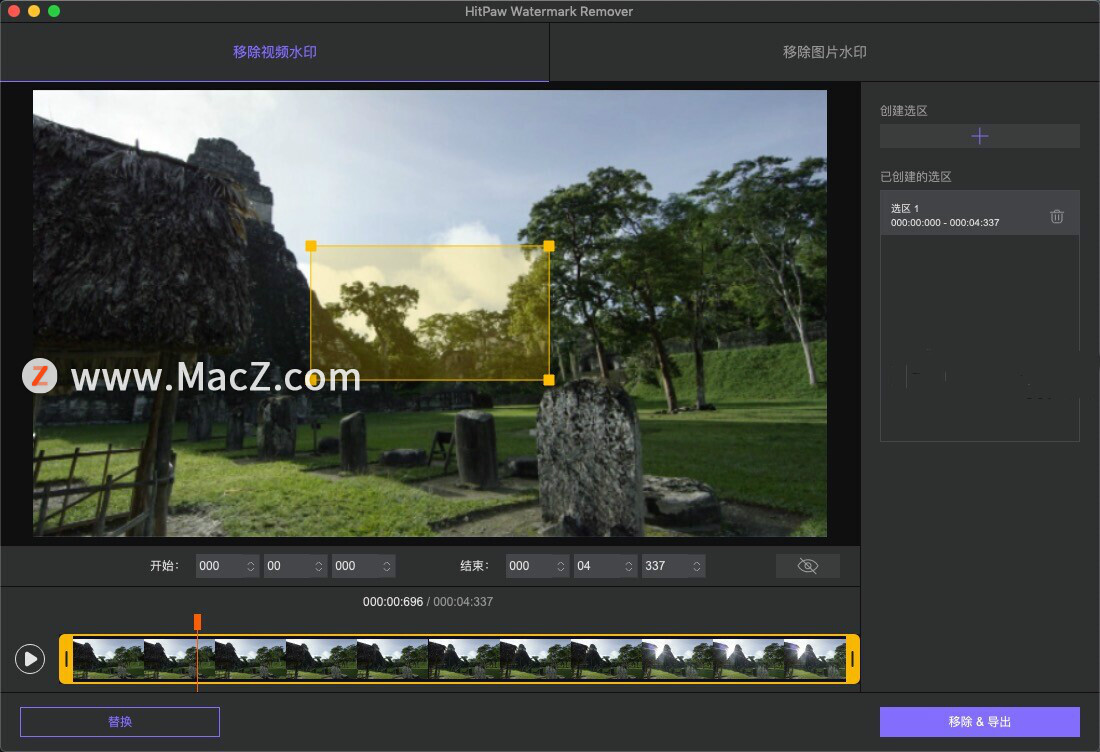Click the plus icon to create selection
Image resolution: width=1100 pixels, height=752 pixels.
[979, 136]
